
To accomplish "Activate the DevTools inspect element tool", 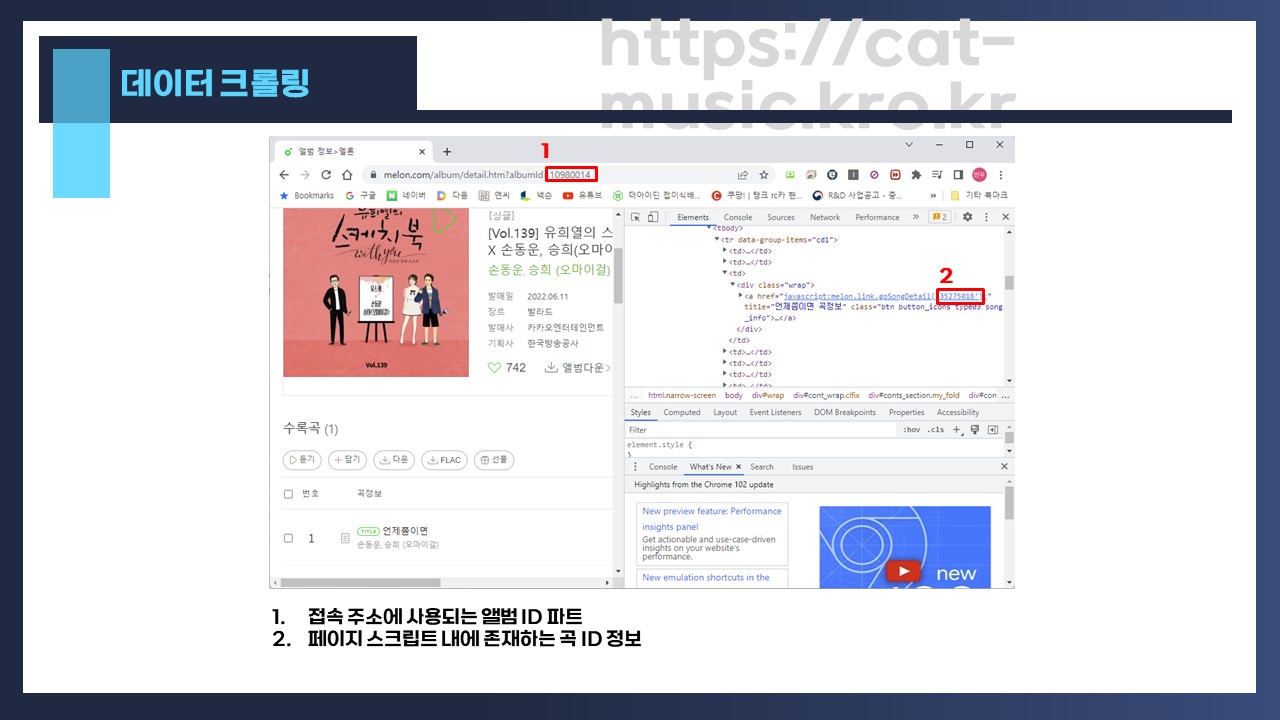I will (634, 217).
